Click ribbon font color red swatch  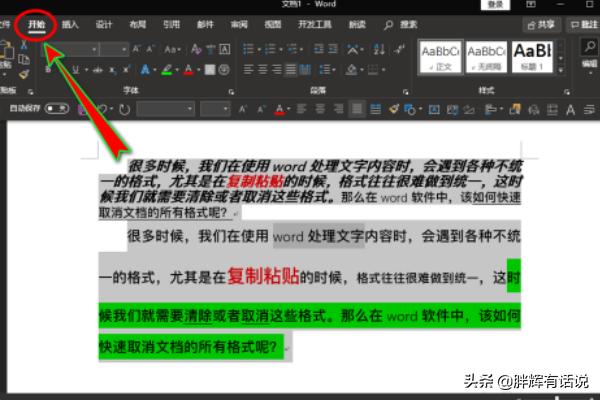pos(188,70)
